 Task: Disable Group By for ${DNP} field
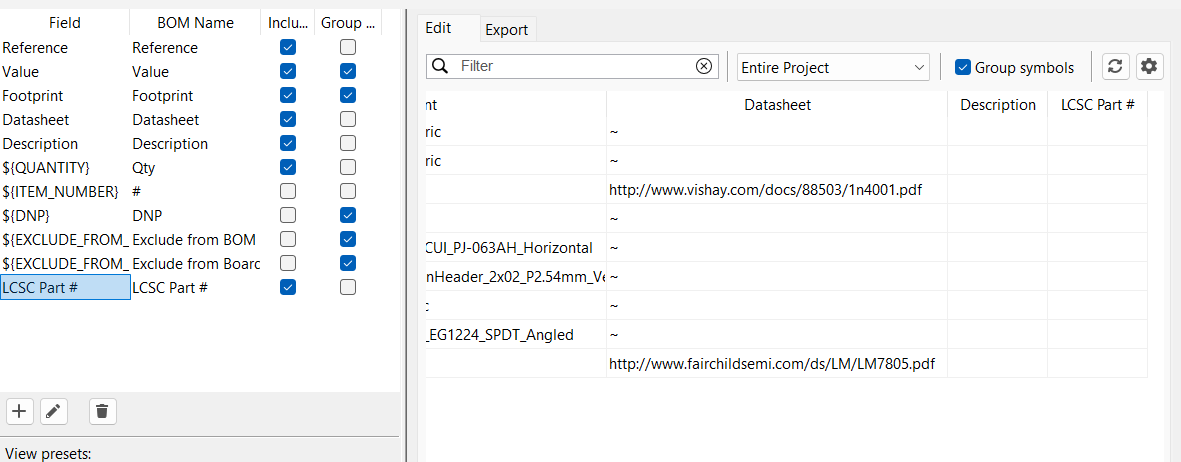[x=347, y=215]
